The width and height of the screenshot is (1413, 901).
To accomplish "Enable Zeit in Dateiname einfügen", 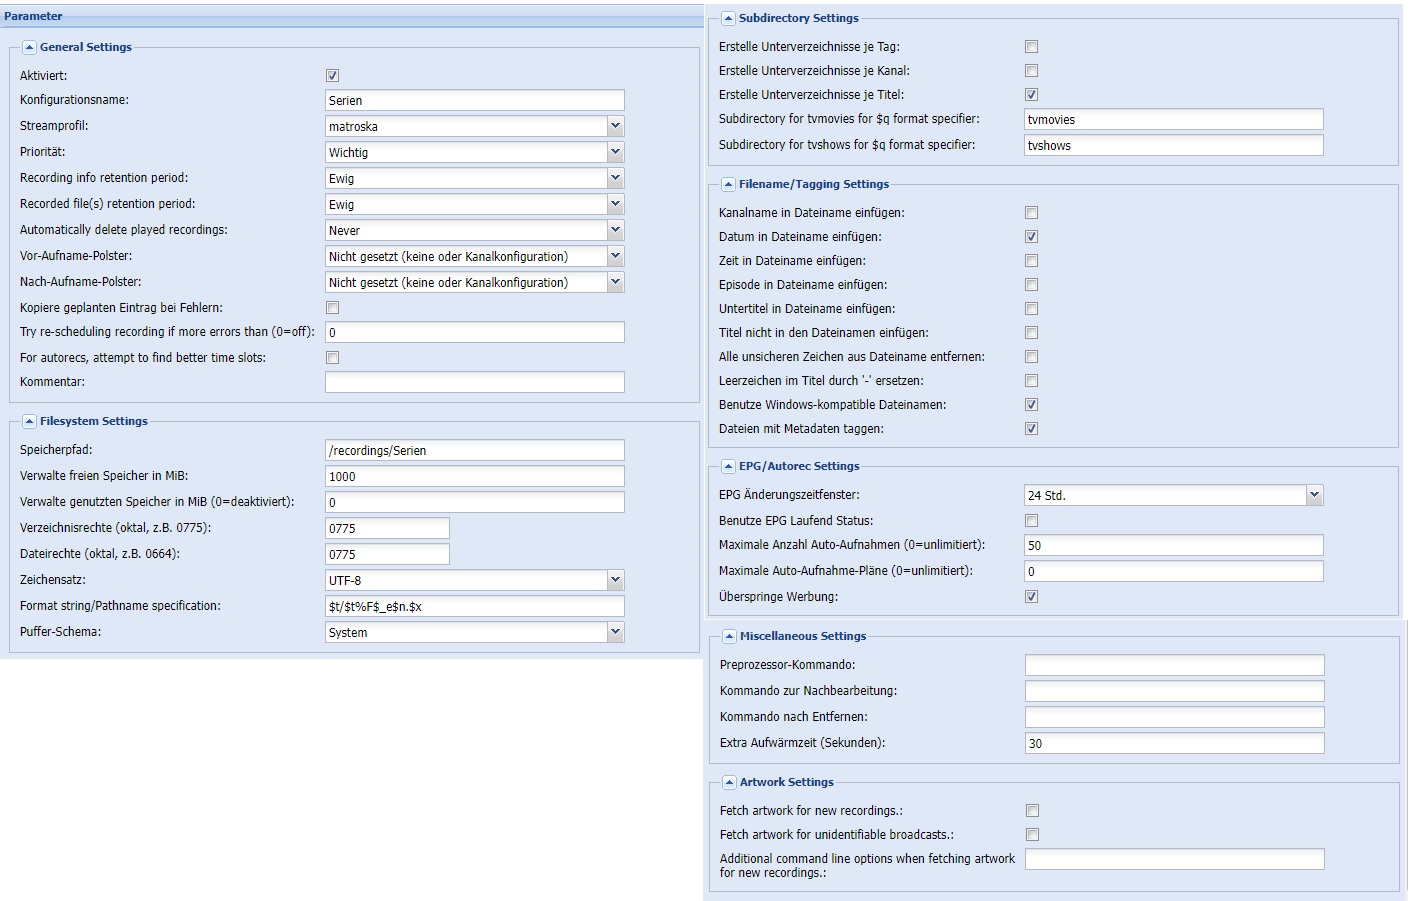I will coord(1031,260).
